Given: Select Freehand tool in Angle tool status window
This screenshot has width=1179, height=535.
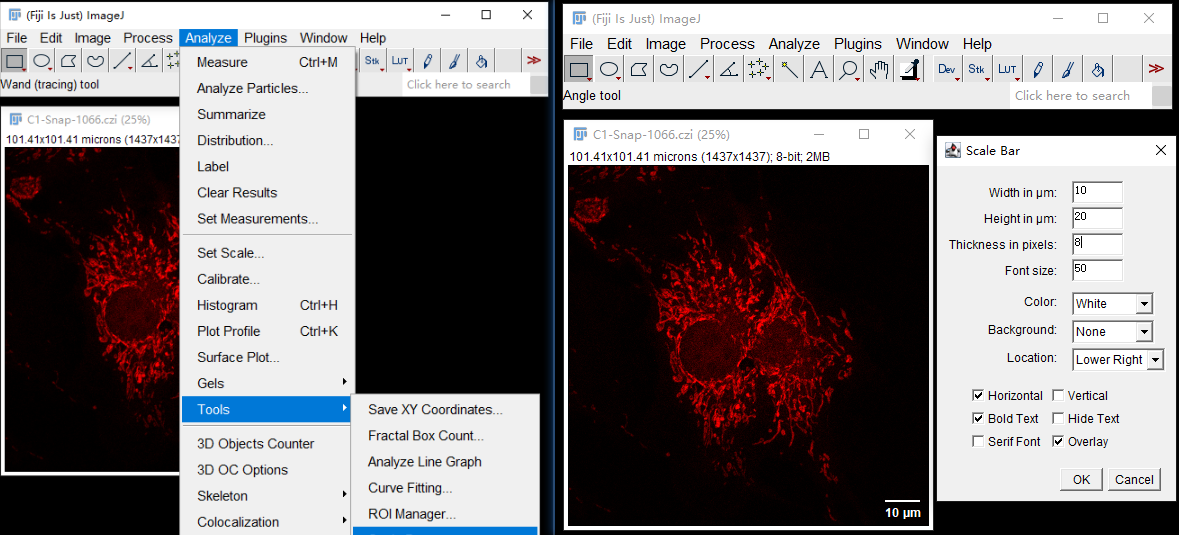Looking at the screenshot, I should [669, 70].
